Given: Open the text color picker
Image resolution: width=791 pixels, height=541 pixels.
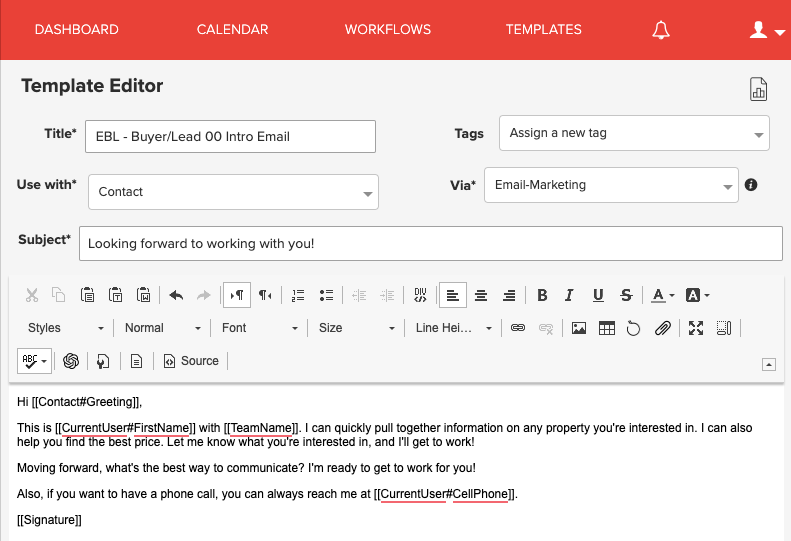Looking at the screenshot, I should click(662, 295).
